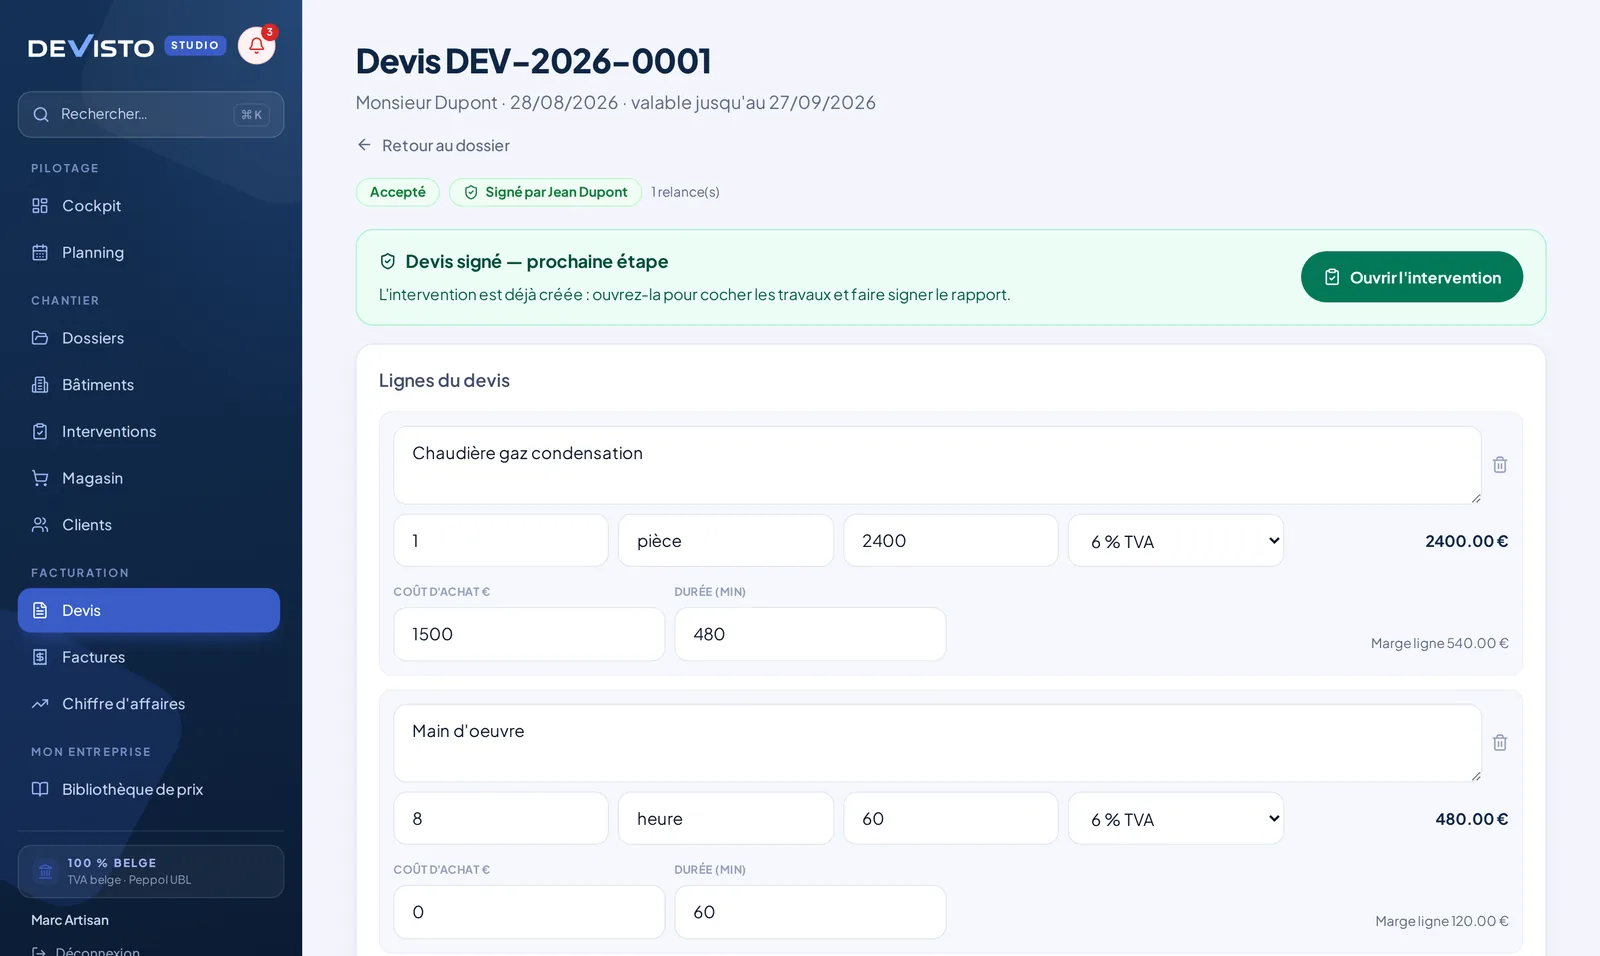Click the Cockpit dashboard icon
The height and width of the screenshot is (956, 1600).
click(x=40, y=206)
